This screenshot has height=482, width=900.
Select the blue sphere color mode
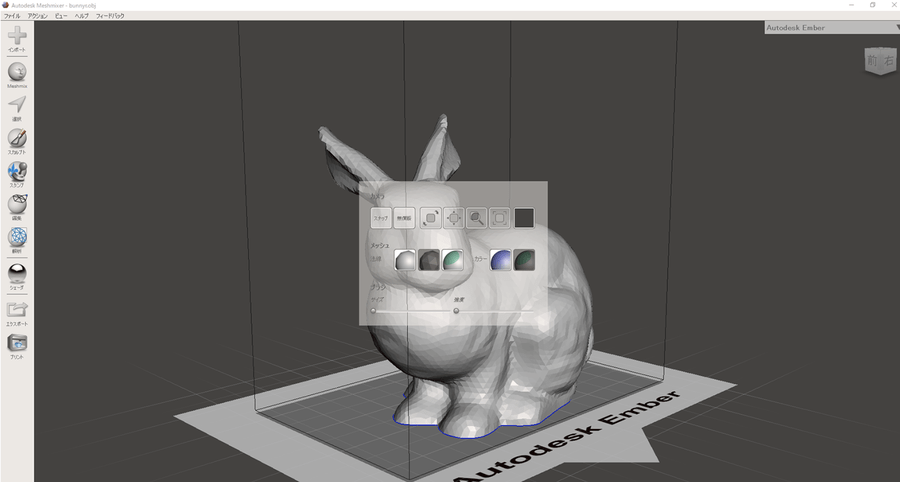pyautogui.click(x=501, y=260)
